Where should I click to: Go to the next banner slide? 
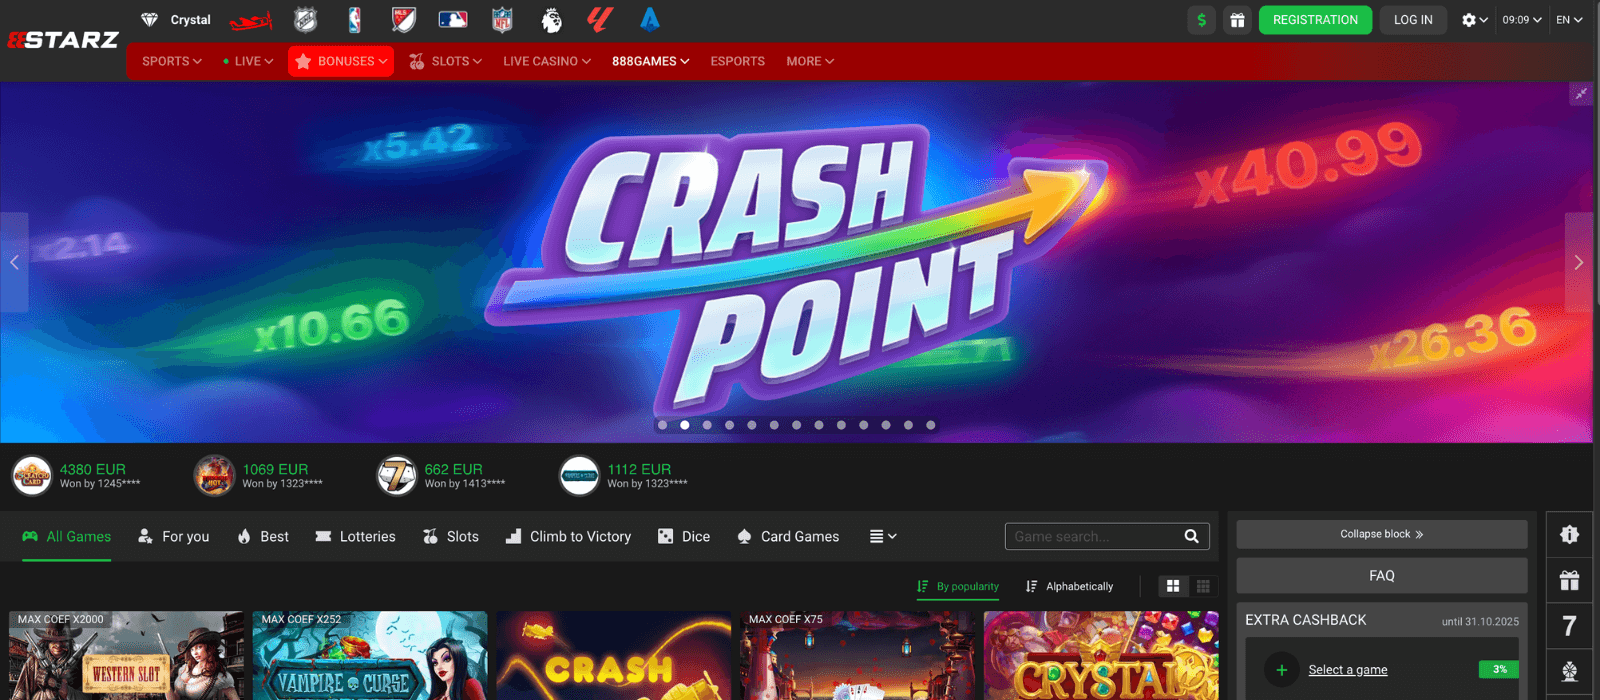1578,262
